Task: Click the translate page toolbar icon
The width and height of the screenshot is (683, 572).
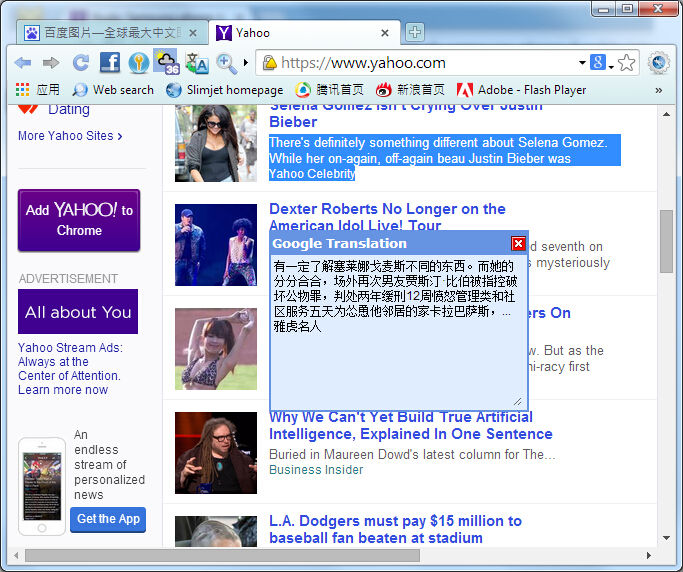Action: tap(197, 63)
